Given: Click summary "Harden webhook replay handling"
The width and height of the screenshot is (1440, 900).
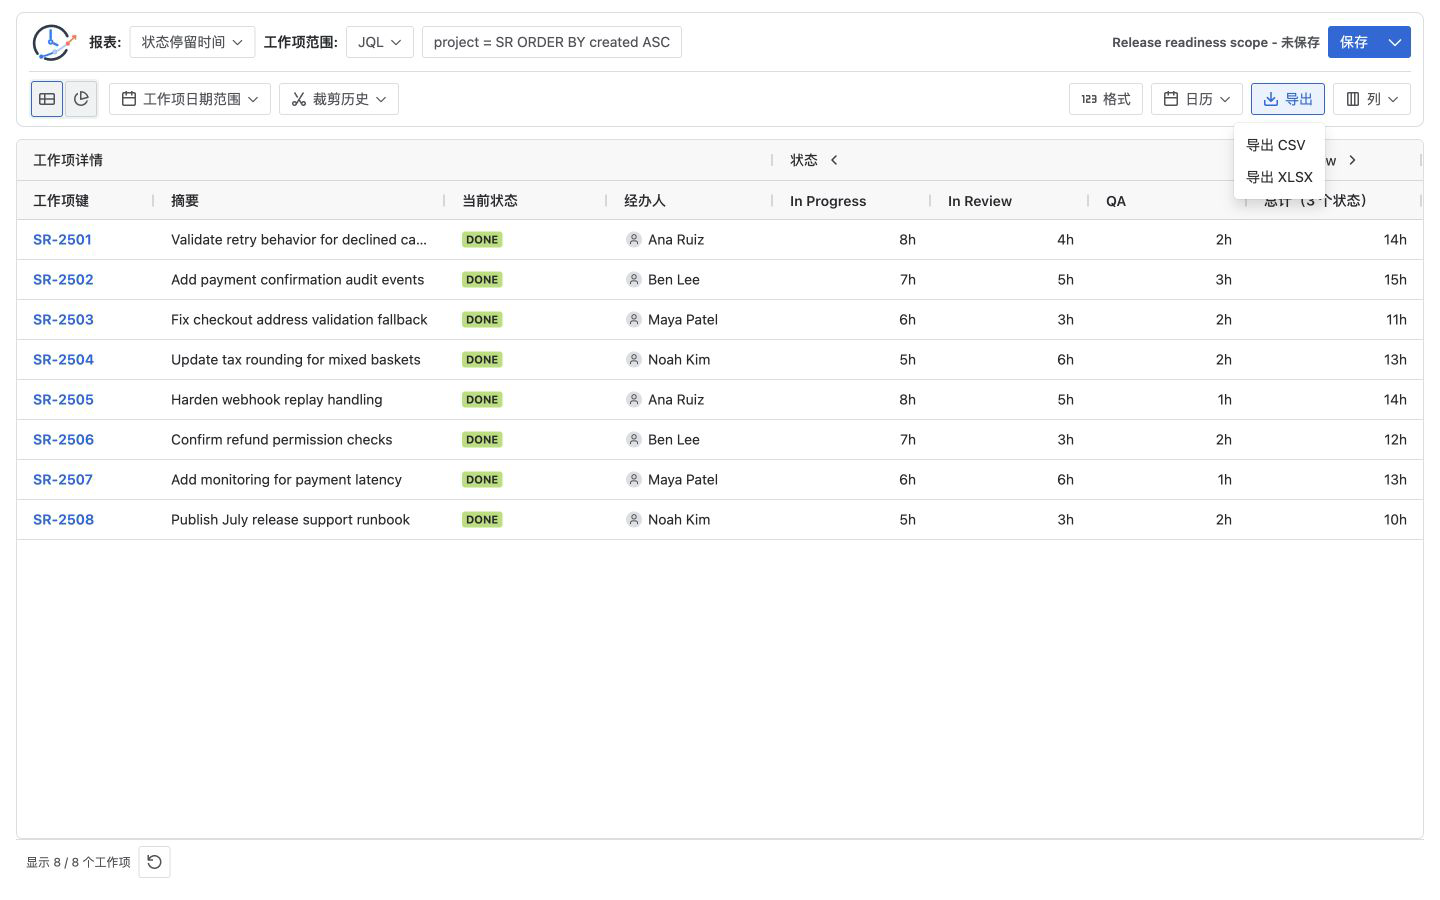Looking at the screenshot, I should (x=277, y=400).
